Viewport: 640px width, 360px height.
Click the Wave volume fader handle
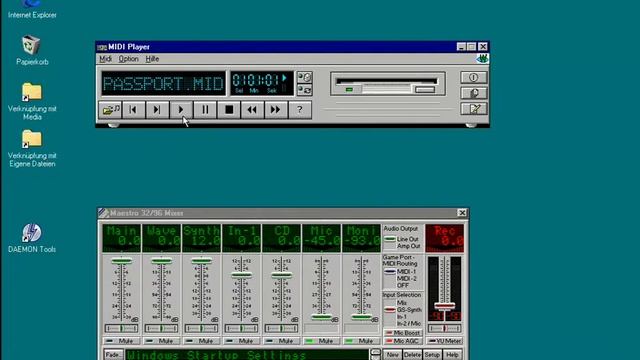tap(162, 261)
